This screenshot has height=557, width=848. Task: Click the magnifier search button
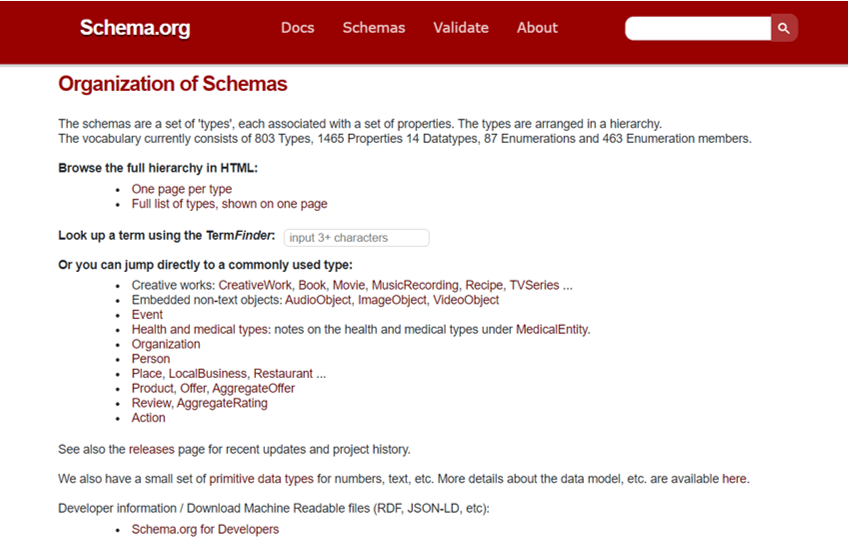(x=784, y=28)
